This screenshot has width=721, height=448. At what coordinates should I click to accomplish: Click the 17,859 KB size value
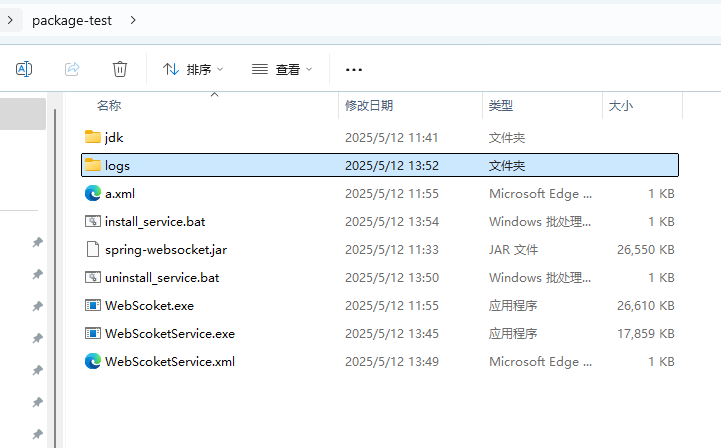[x=646, y=334]
